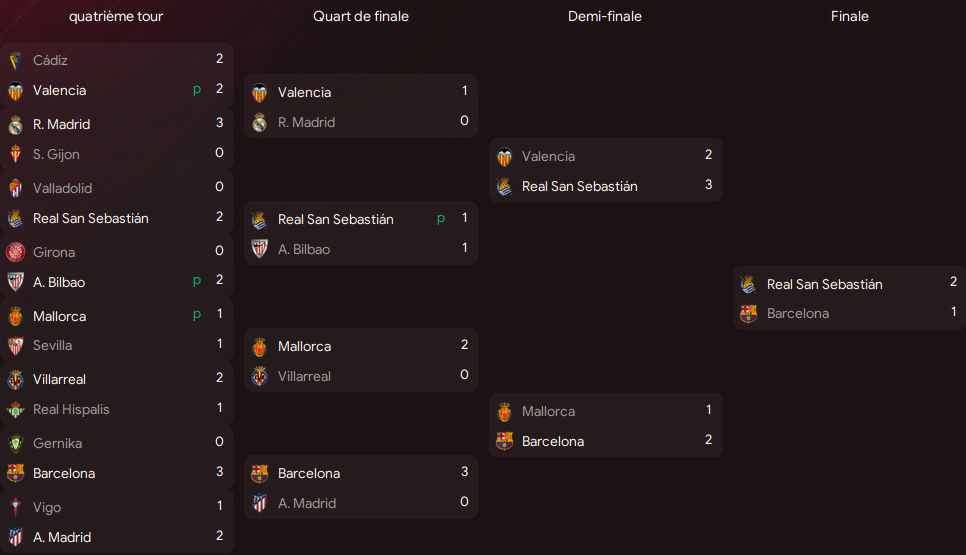
Task: Click the Cádiz club crest icon
Action: coord(15,60)
